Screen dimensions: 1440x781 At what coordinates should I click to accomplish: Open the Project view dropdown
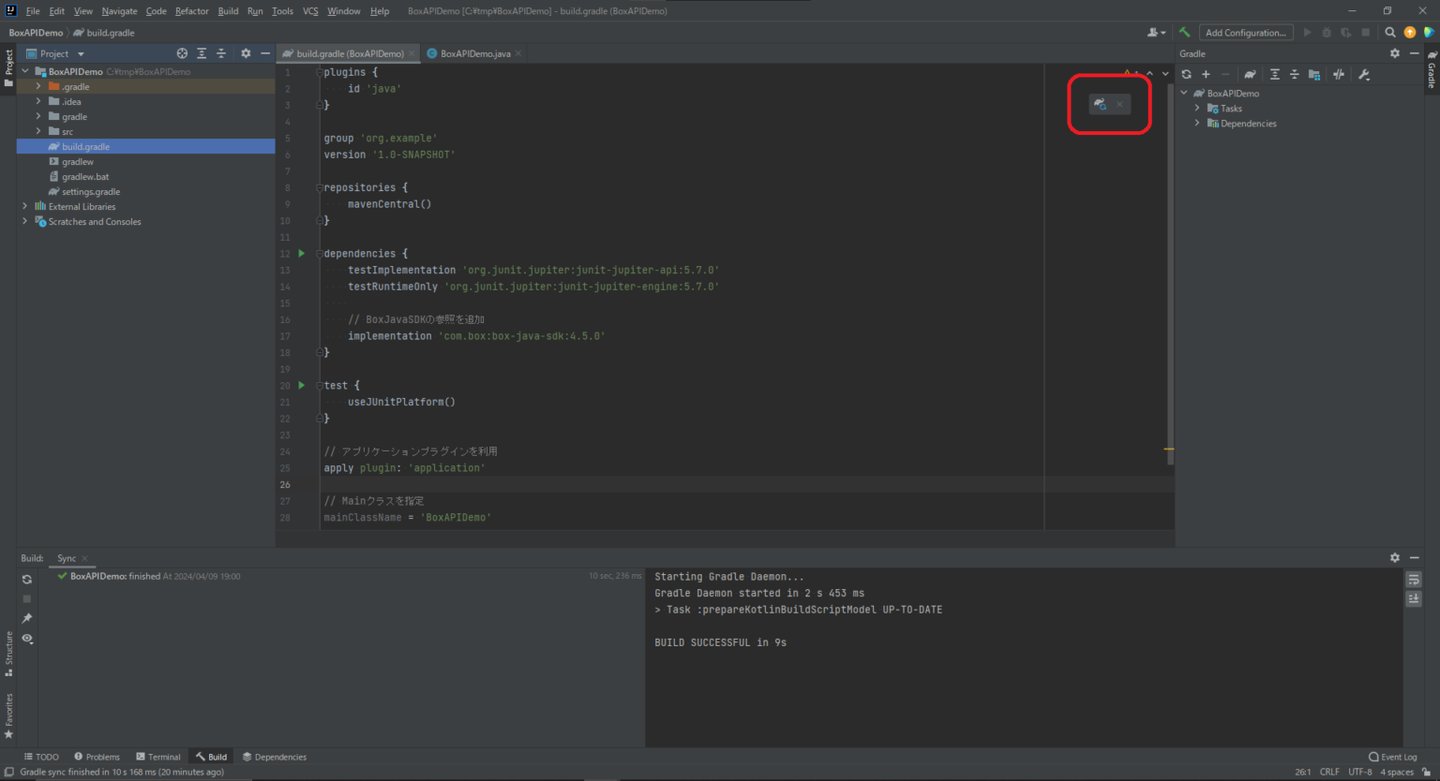coord(81,54)
